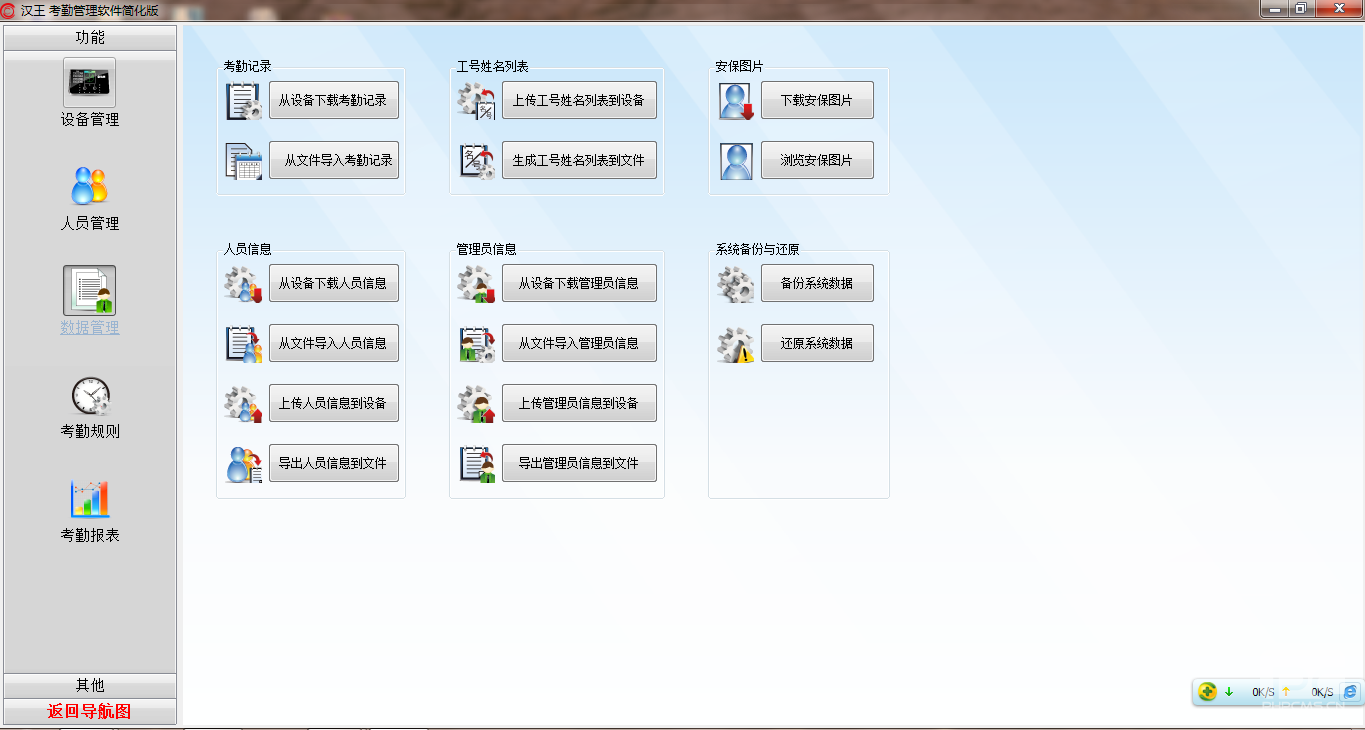Select 设备管理 text label in sidebar

(90, 120)
